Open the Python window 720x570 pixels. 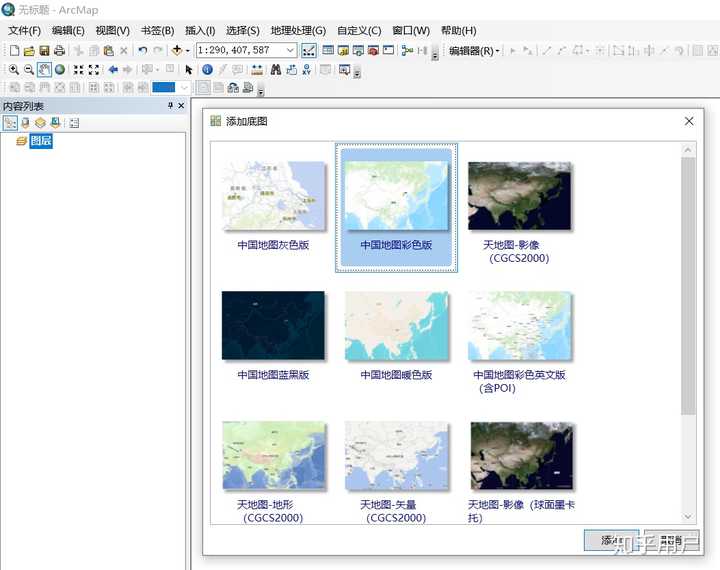point(388,50)
